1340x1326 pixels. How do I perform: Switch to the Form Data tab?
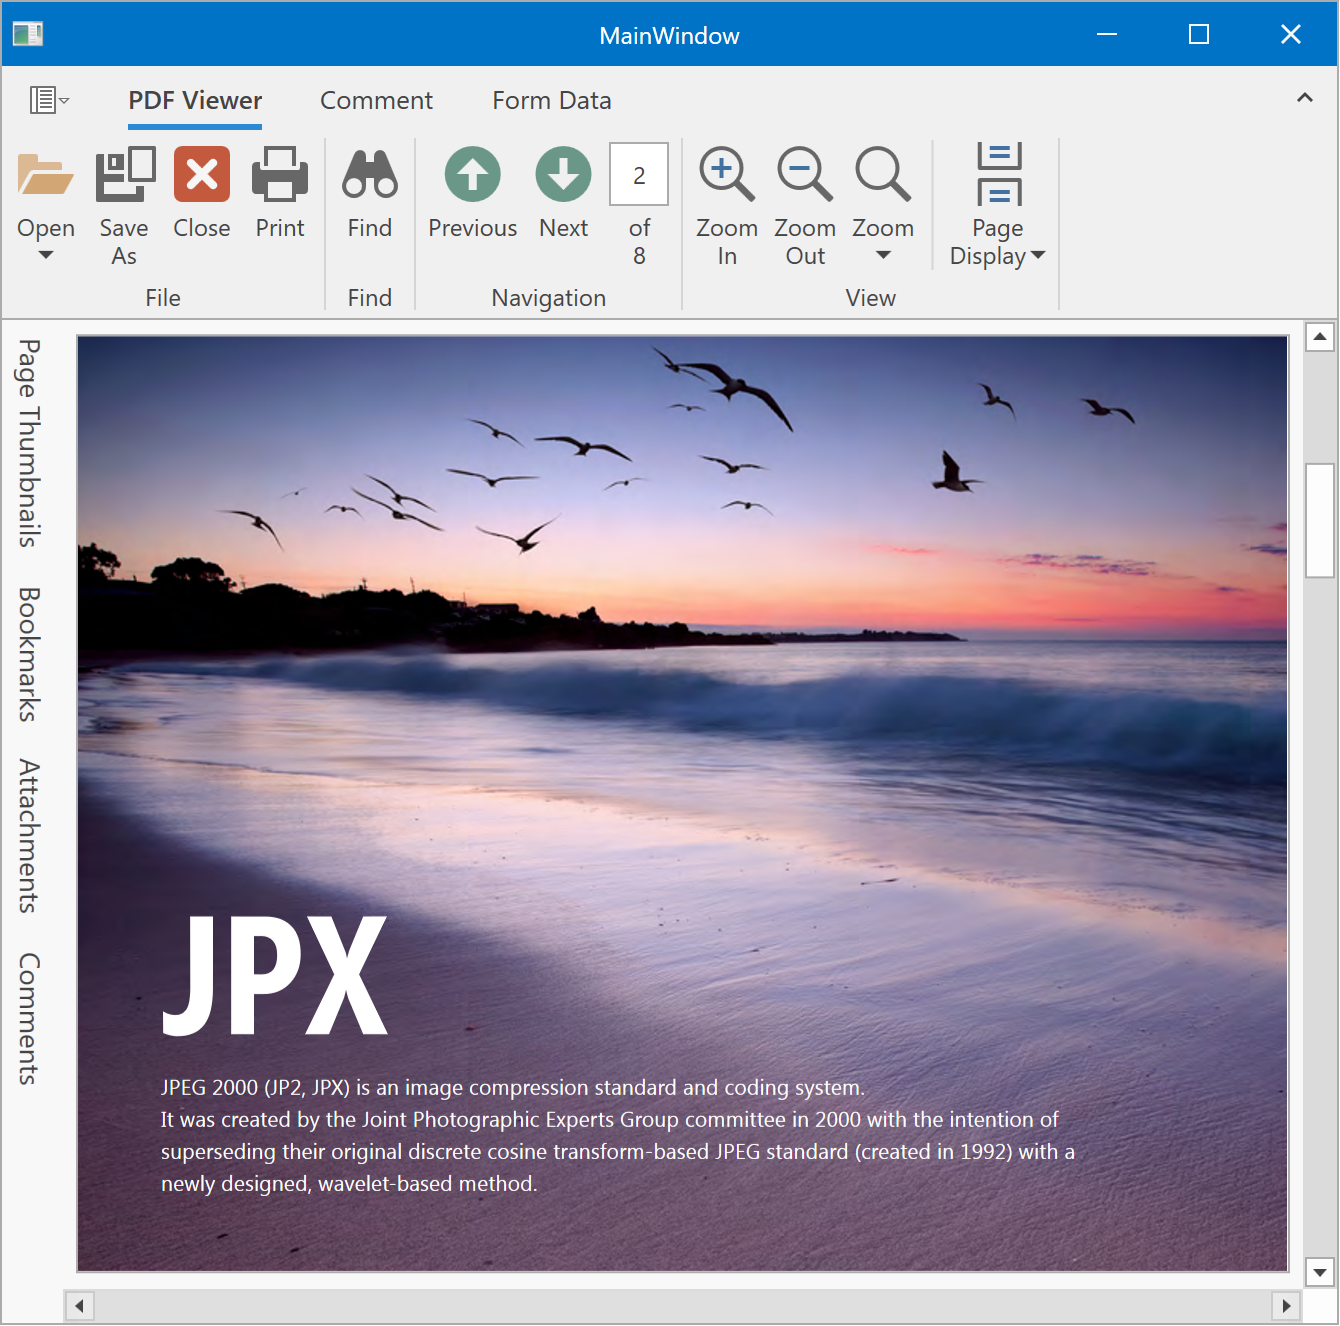click(551, 101)
